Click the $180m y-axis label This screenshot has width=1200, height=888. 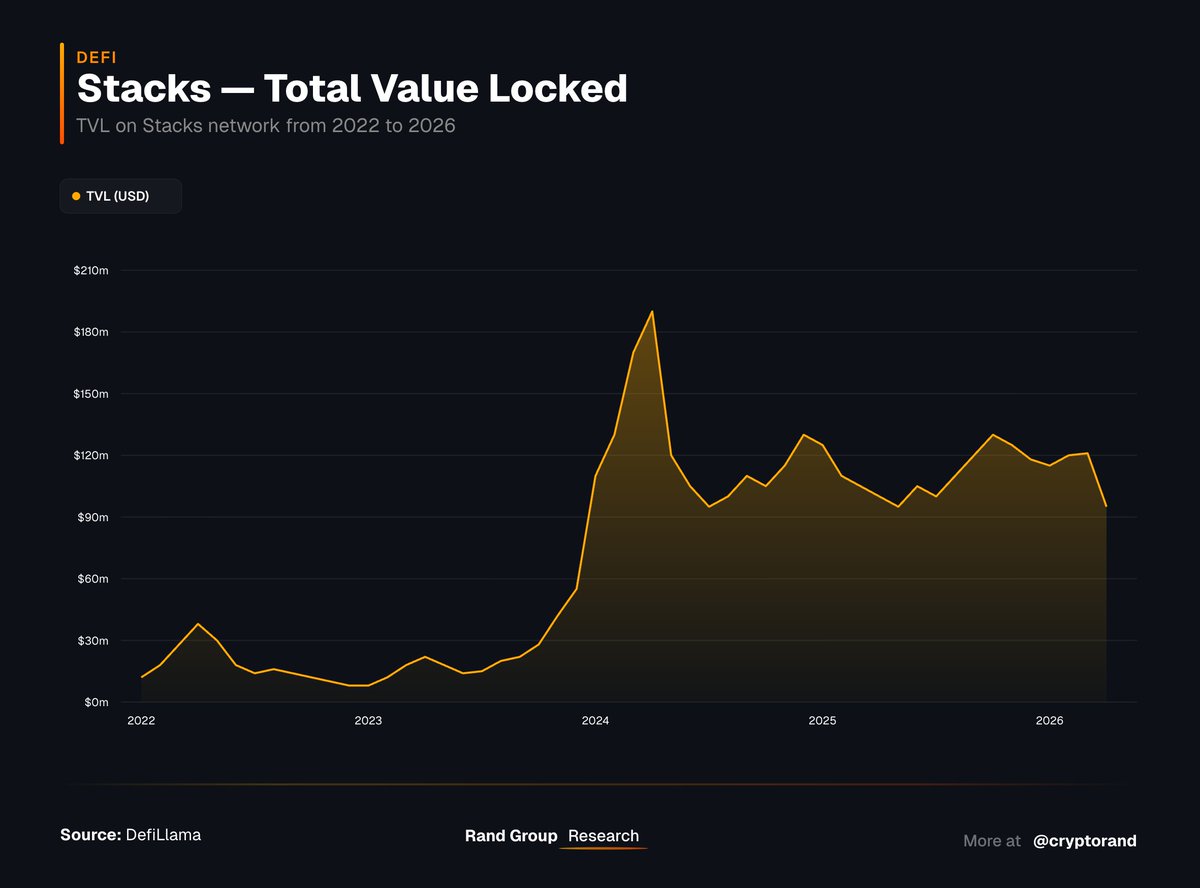coord(91,332)
